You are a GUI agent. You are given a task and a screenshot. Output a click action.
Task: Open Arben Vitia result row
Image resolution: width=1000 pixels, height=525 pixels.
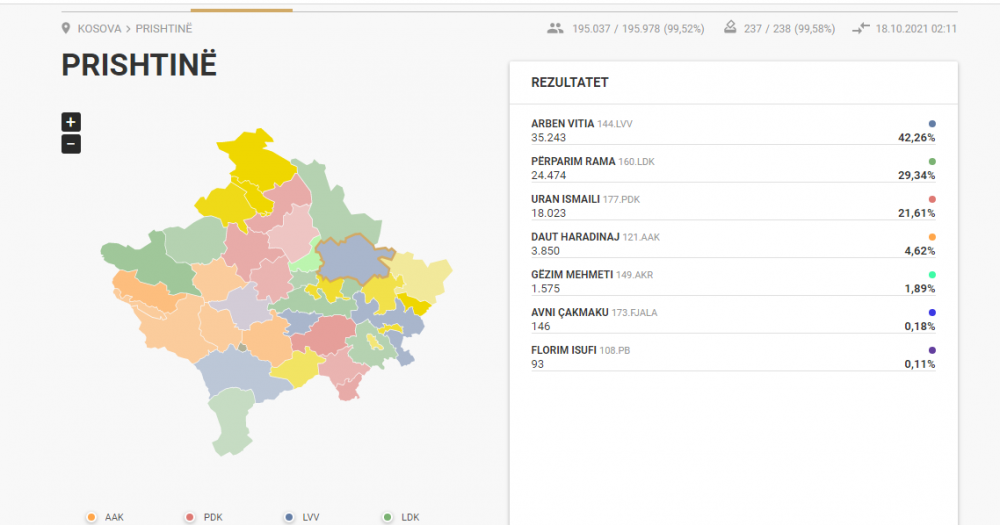point(733,131)
